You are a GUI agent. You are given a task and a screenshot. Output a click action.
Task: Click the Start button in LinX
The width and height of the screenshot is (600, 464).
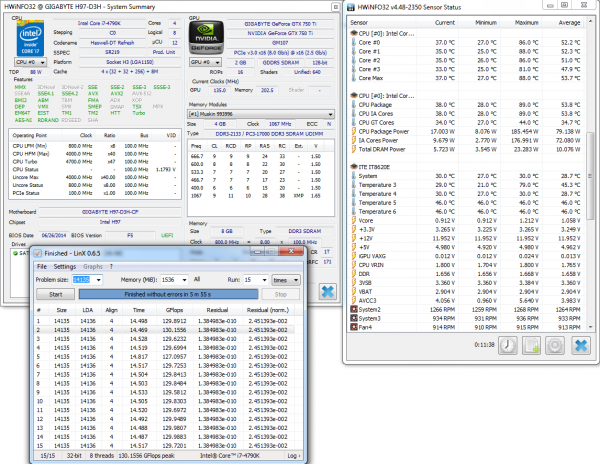click(55, 294)
